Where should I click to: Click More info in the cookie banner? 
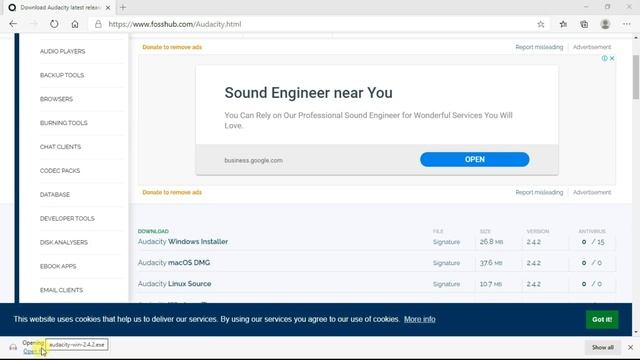(x=420, y=319)
